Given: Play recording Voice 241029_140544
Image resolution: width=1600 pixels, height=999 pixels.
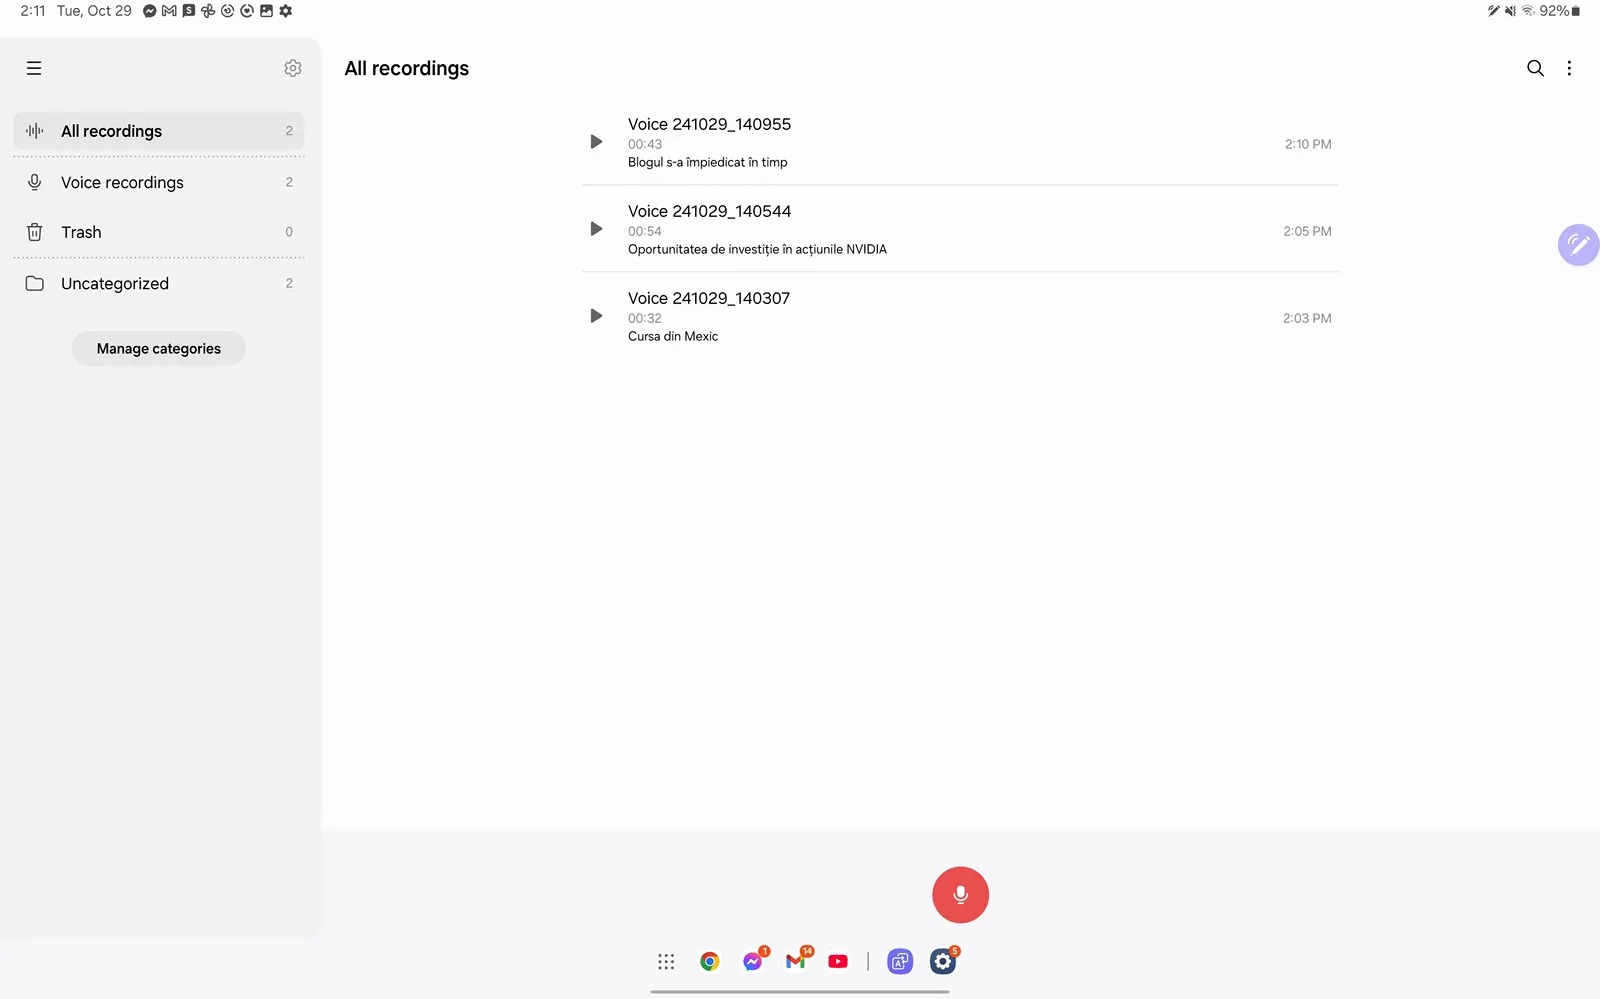Looking at the screenshot, I should click(596, 229).
